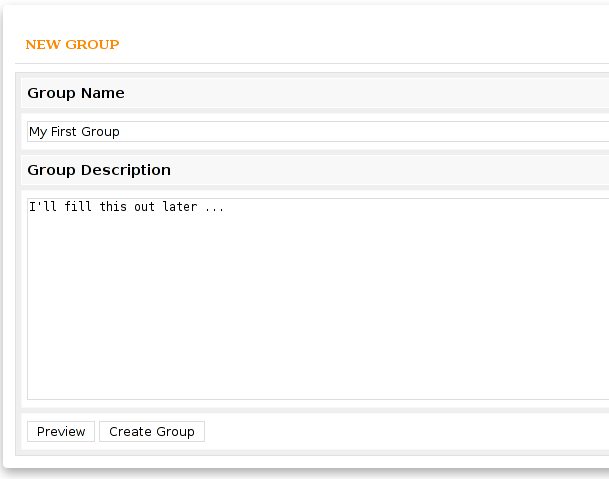The image size is (609, 479).
Task: Click the Group Description label
Action: (x=99, y=170)
